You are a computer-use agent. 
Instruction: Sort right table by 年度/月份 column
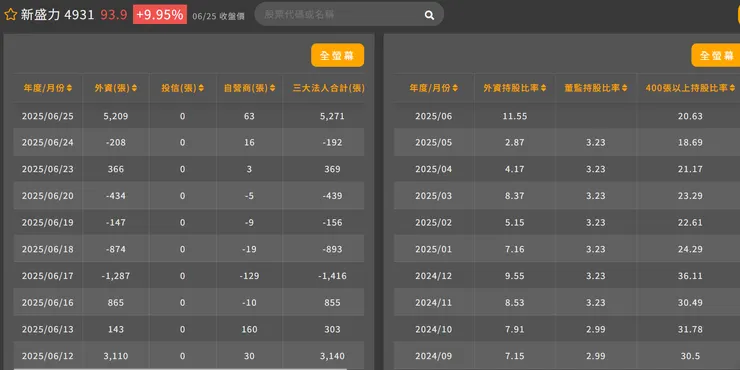pos(433,88)
